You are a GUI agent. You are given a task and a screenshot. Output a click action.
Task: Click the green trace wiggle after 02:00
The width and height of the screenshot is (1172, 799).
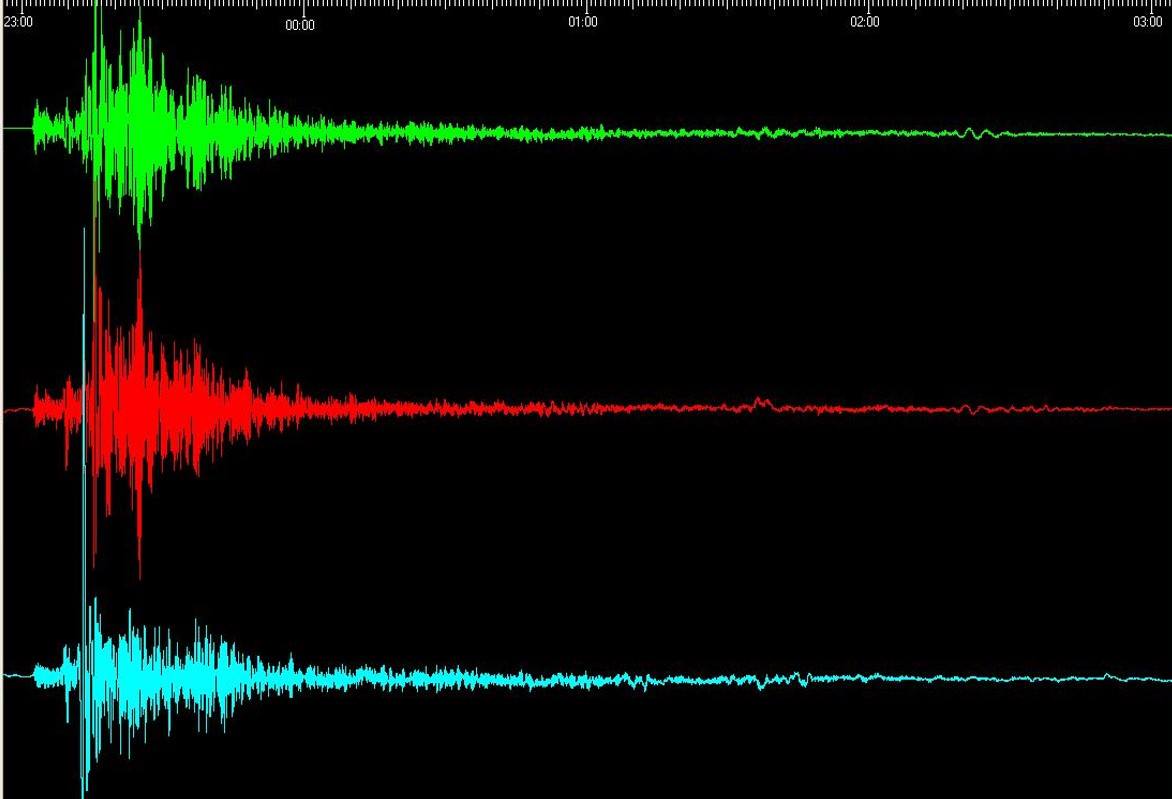pyautogui.click(x=974, y=133)
